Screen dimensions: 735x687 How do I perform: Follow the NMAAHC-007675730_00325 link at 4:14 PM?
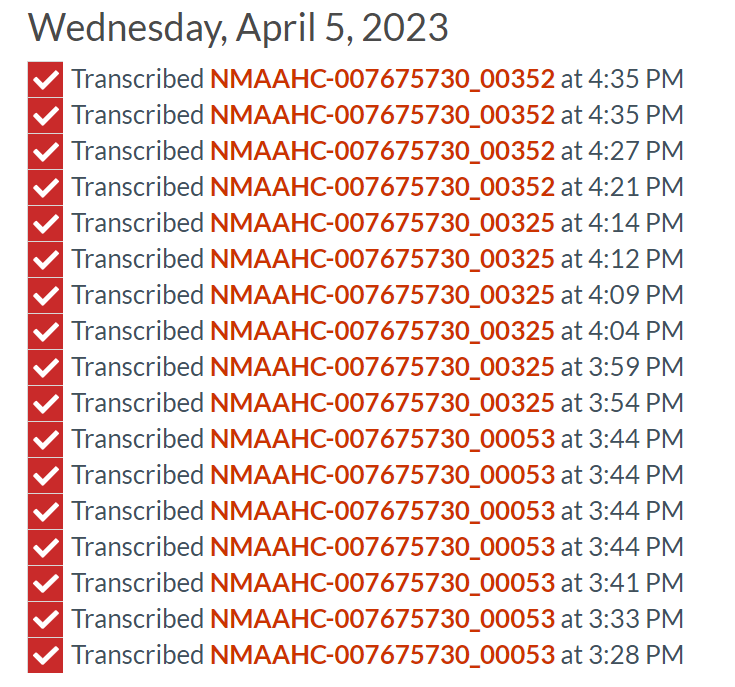pyautogui.click(x=382, y=223)
